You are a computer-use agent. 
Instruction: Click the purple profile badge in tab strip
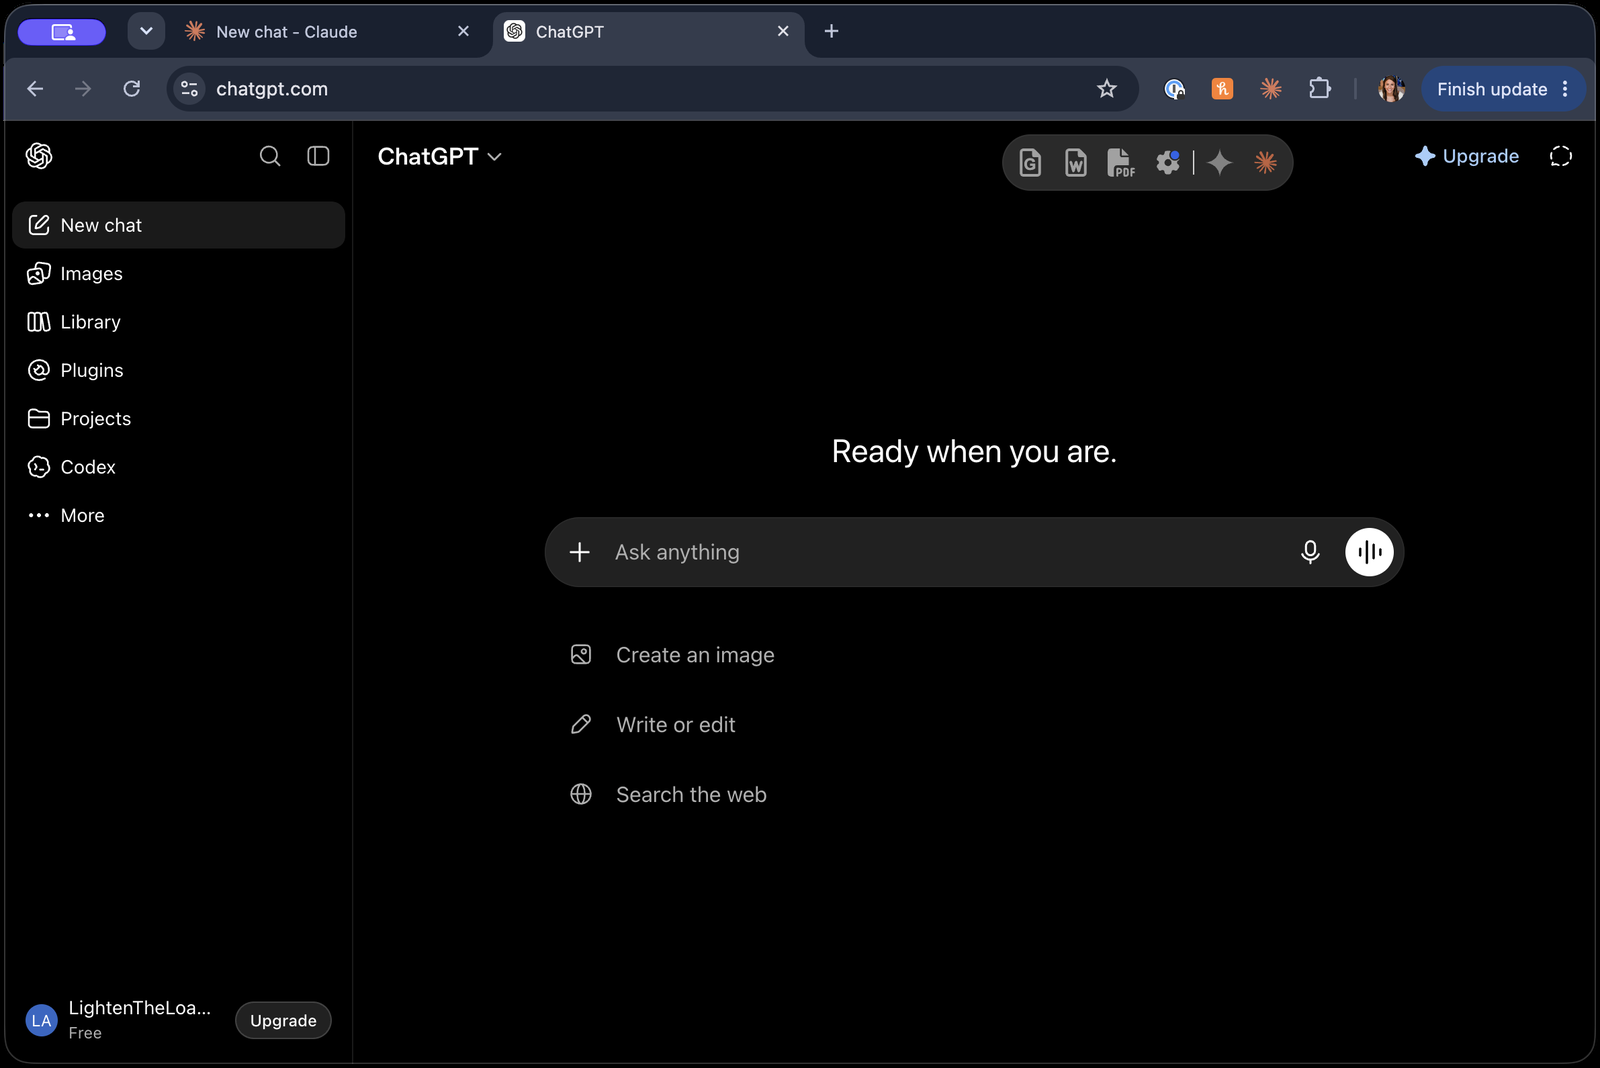[x=62, y=32]
